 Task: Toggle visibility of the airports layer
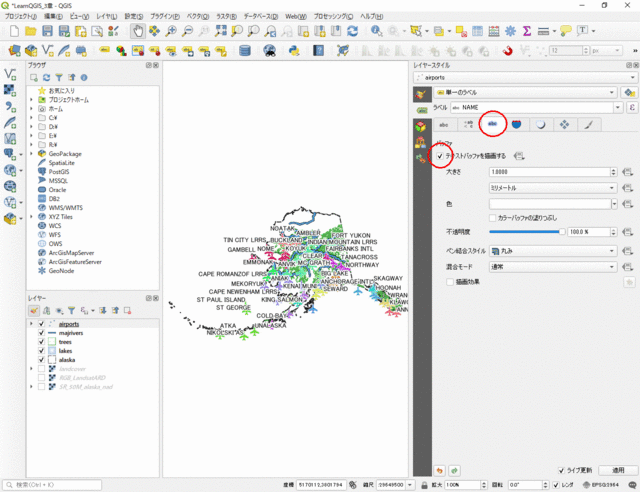pyautogui.click(x=41, y=324)
